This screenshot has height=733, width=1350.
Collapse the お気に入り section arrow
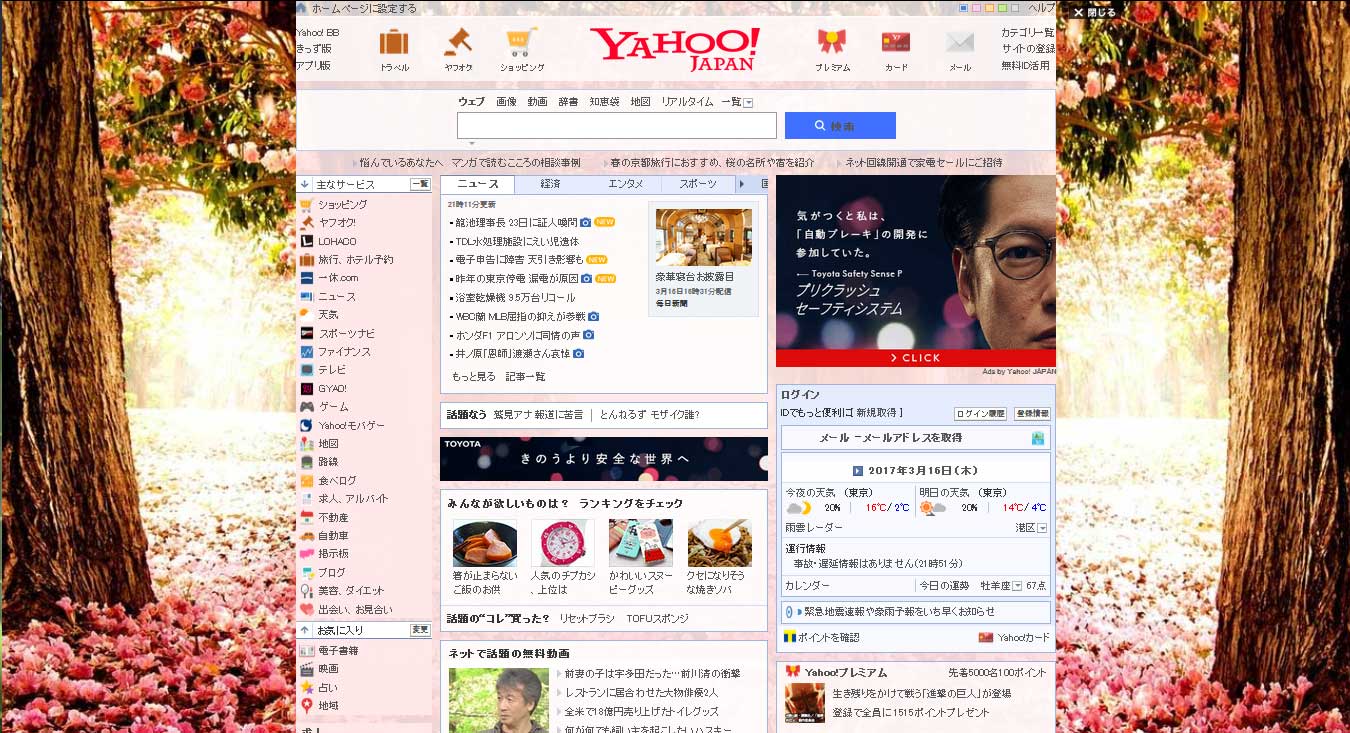click(305, 630)
